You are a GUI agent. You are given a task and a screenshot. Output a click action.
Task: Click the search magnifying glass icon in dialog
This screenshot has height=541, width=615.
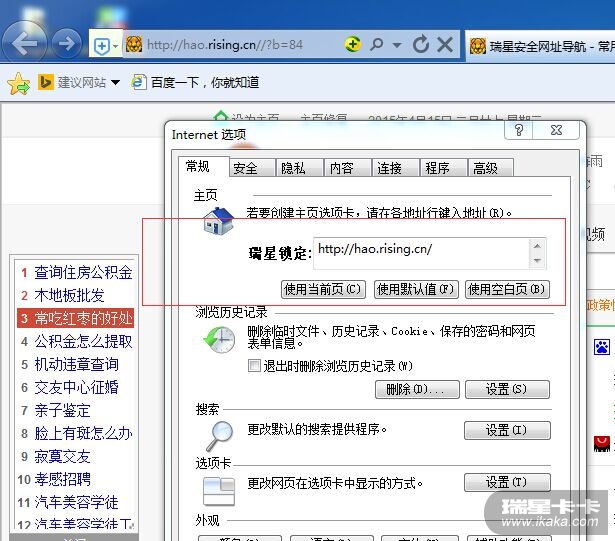[220, 435]
